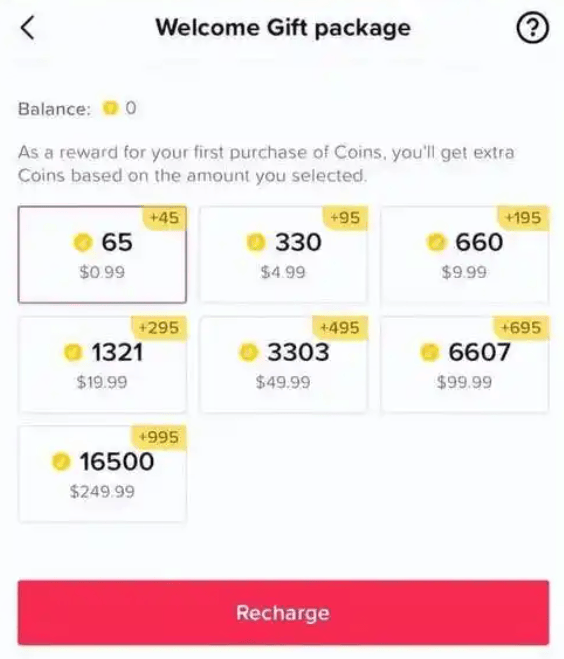Pick the 16500 coins $249.99 package
Image resolution: width=564 pixels, height=659 pixels.
point(102,474)
